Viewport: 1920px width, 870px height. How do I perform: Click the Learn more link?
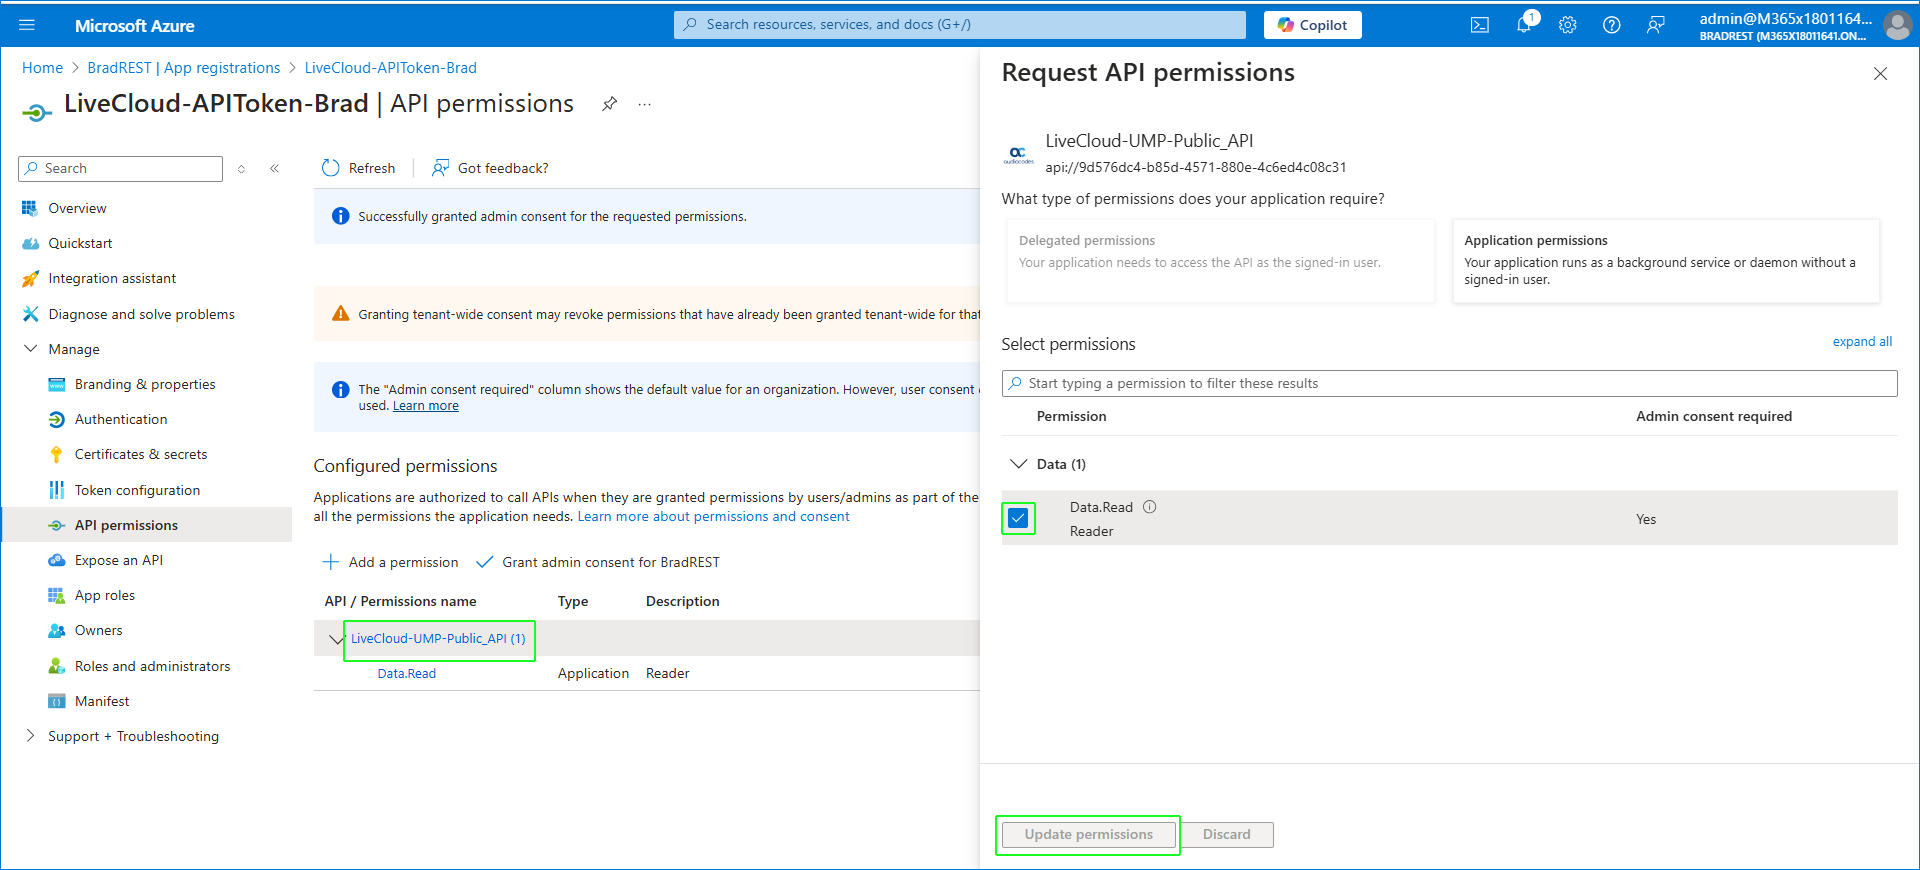425,406
